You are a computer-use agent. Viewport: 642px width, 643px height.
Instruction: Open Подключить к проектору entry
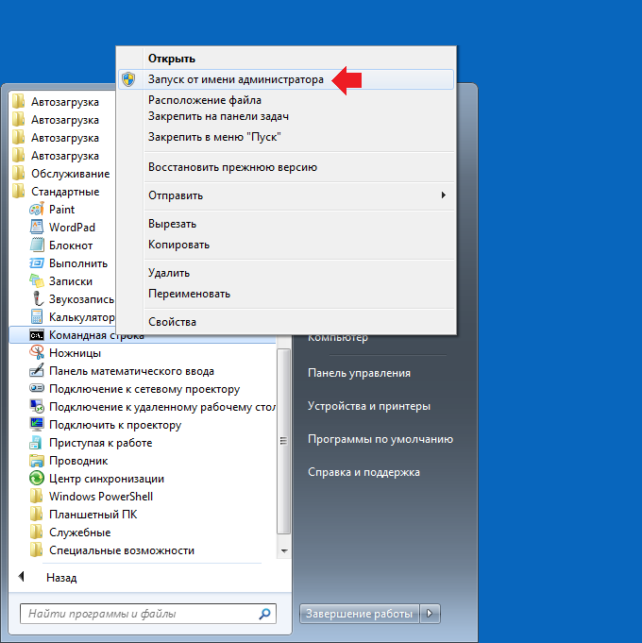click(x=115, y=425)
